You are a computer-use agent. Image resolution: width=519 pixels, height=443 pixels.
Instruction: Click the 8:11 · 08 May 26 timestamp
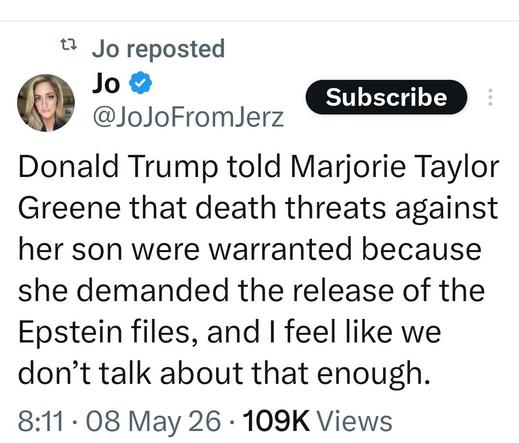tap(119, 421)
